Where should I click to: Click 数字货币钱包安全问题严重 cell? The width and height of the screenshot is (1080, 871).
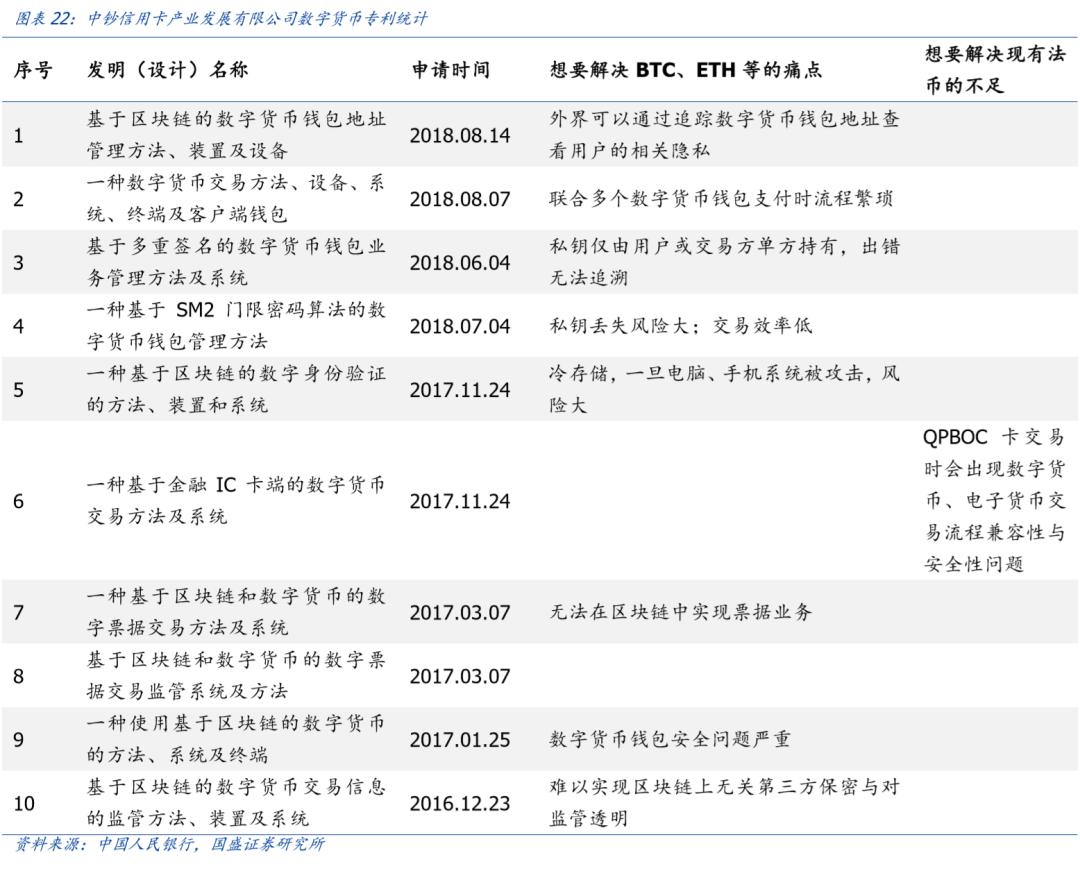[670, 736]
